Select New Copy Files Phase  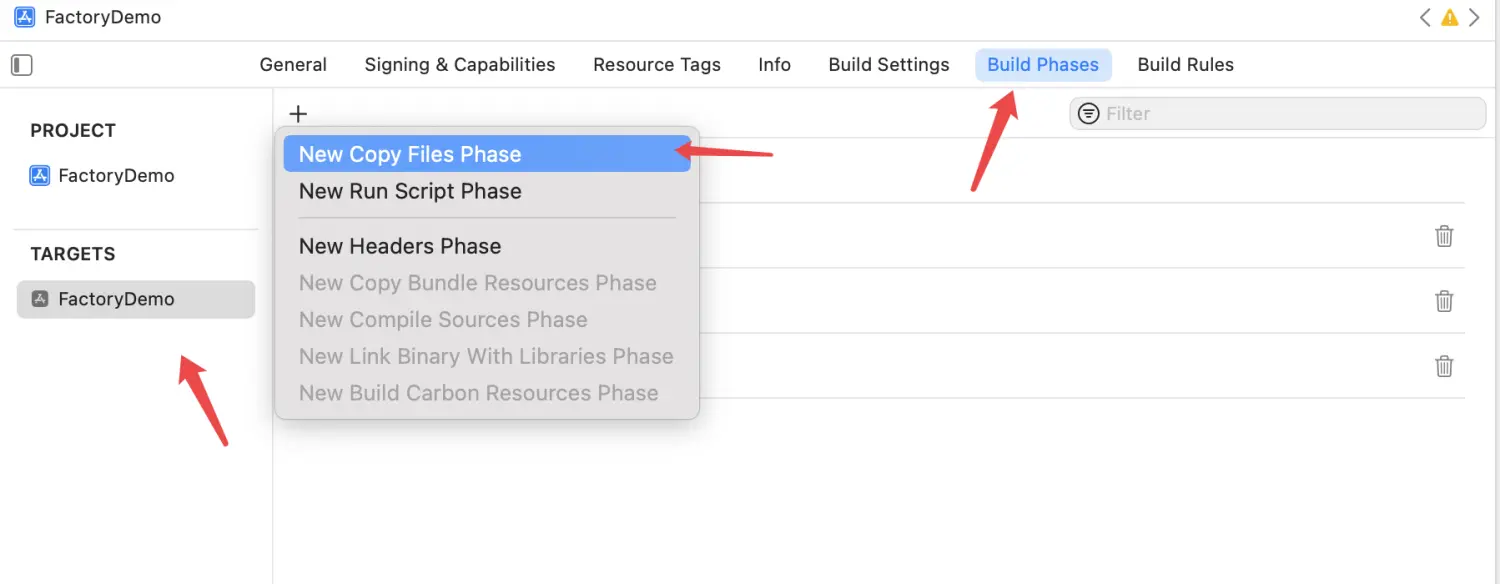tap(410, 154)
